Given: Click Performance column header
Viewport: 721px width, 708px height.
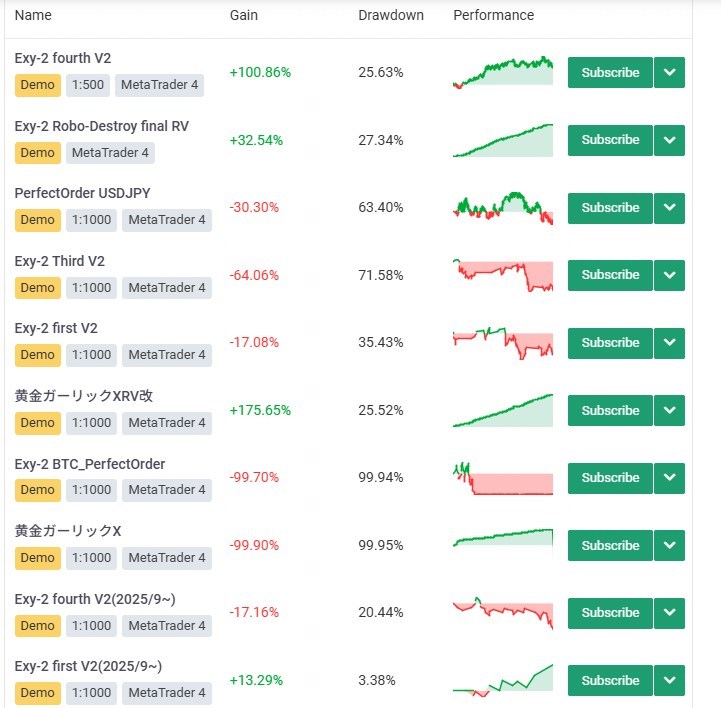Looking at the screenshot, I should point(493,16).
